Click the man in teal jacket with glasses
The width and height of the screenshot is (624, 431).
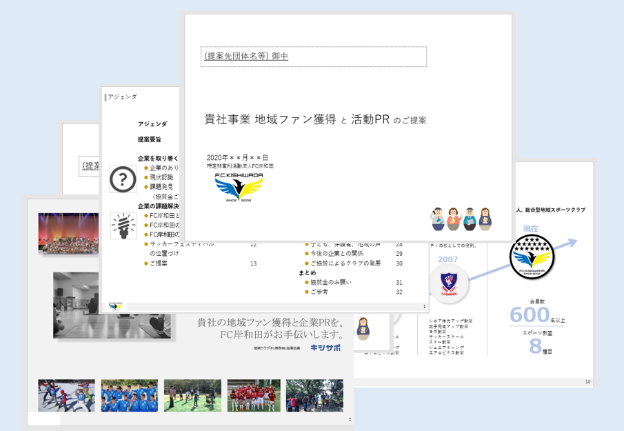[470, 219]
